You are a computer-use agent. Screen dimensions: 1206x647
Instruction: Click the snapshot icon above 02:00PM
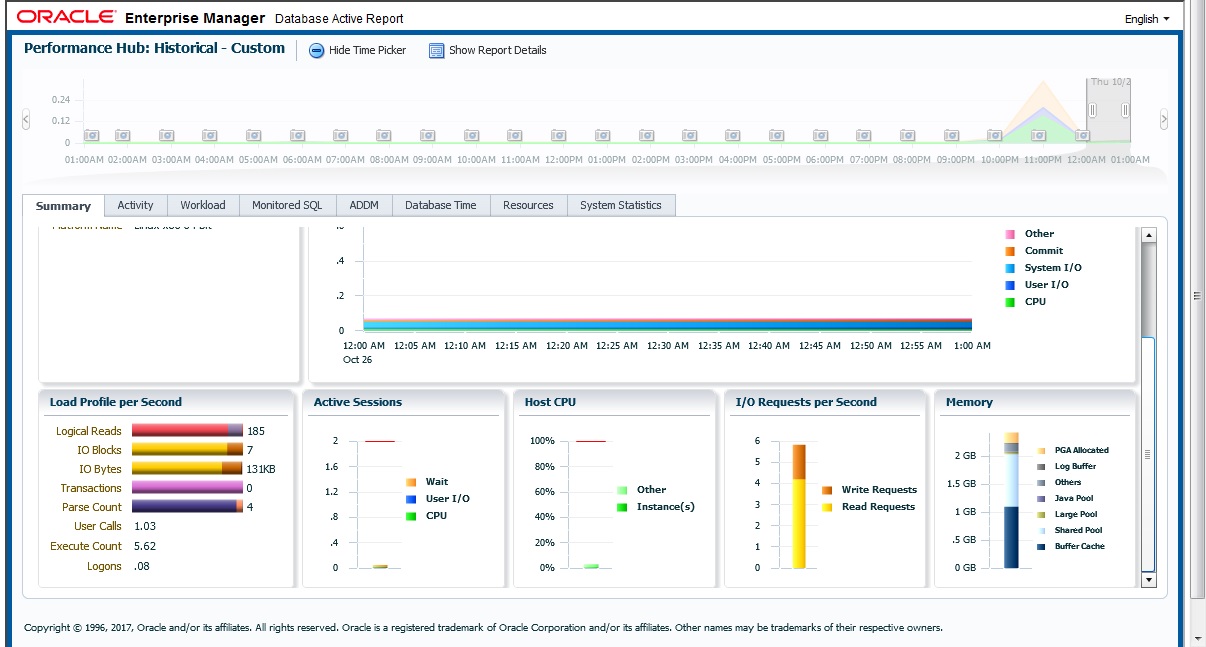click(645, 135)
